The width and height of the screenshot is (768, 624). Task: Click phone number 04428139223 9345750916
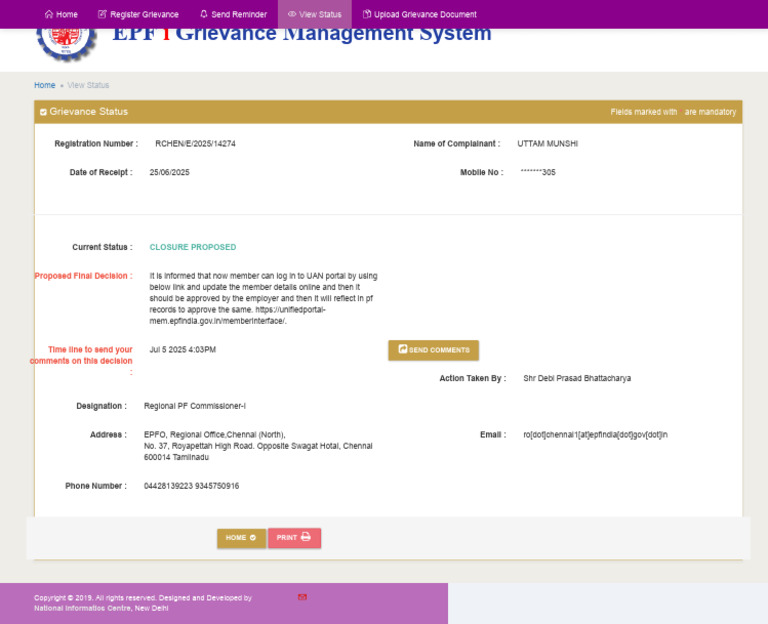(192, 486)
